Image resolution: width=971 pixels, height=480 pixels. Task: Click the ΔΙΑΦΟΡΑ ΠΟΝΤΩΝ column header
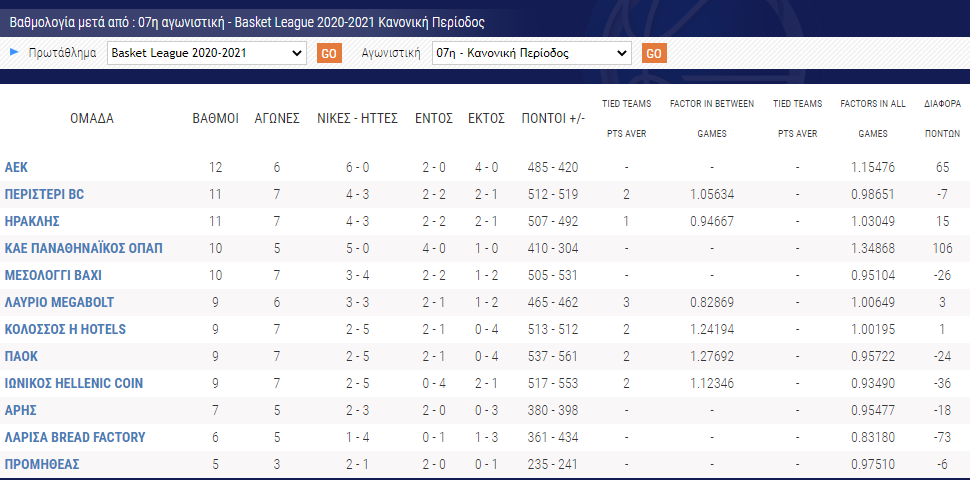(x=943, y=118)
